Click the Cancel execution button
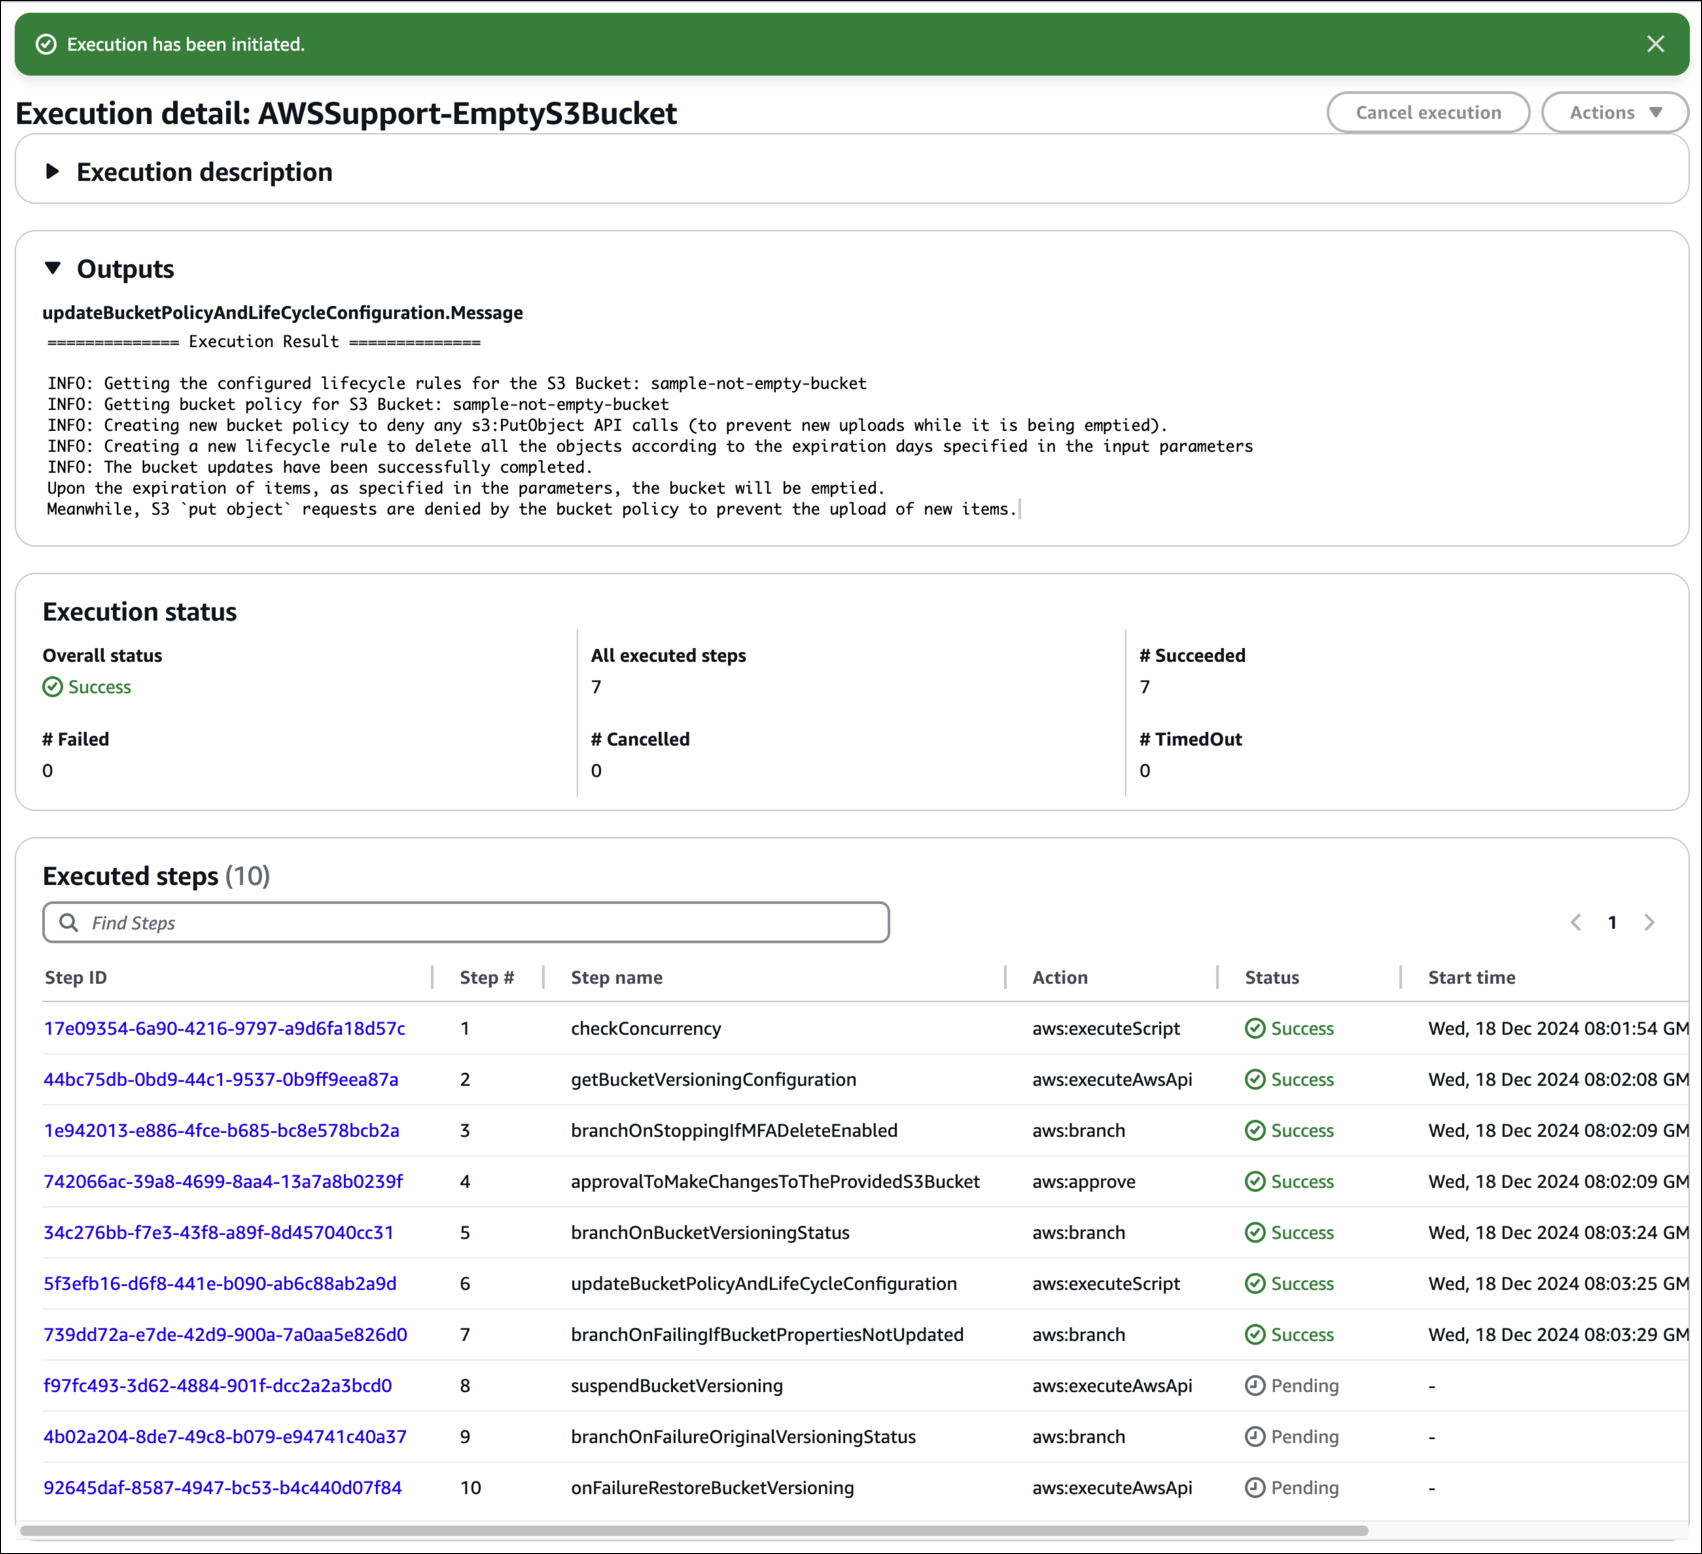 point(1428,112)
